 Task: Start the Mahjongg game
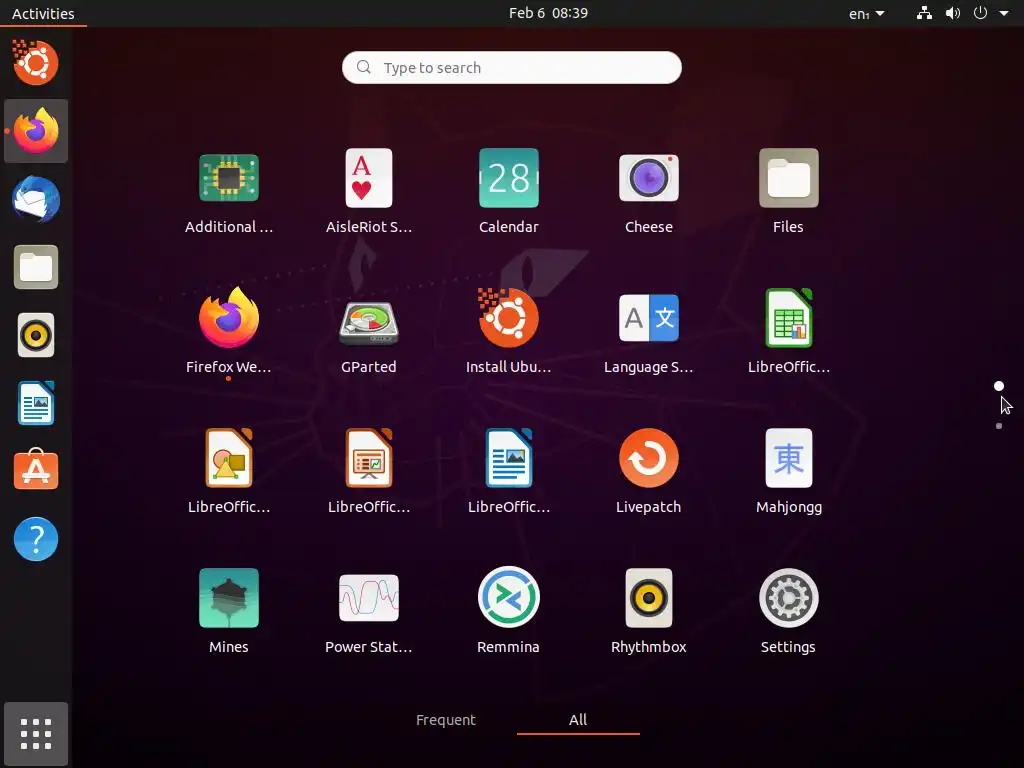point(788,458)
